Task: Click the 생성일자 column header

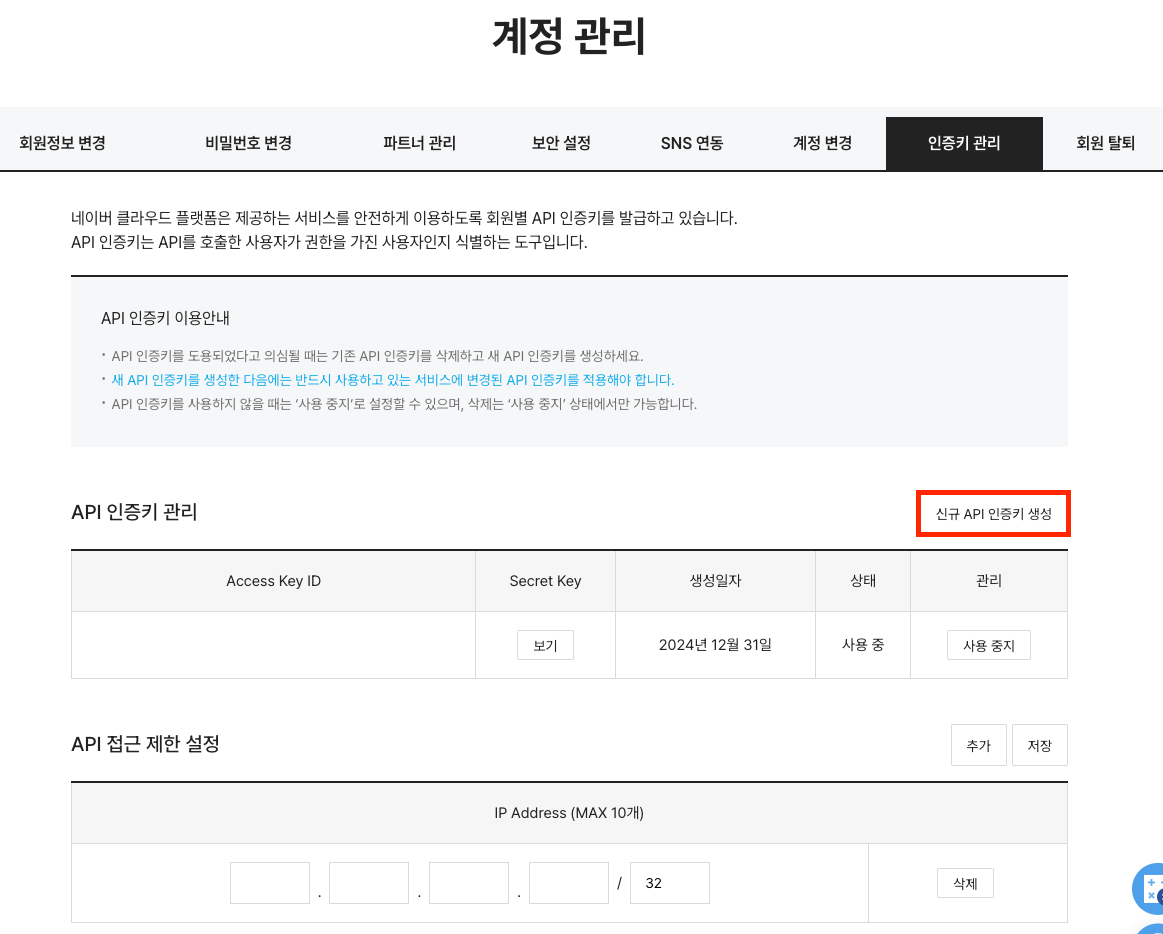Action: pyautogui.click(x=715, y=581)
